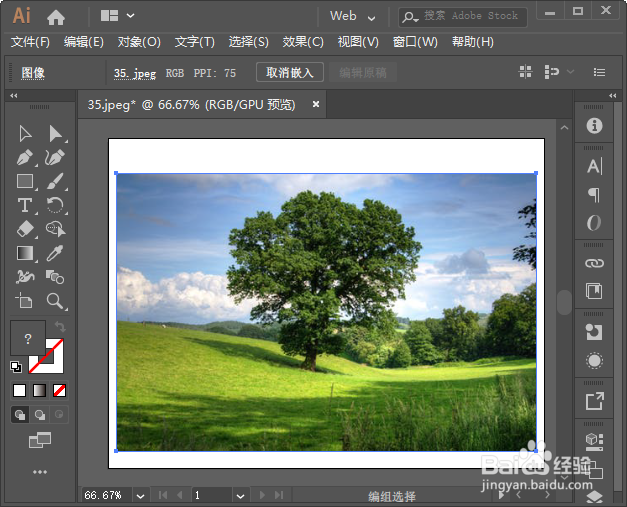This screenshot has height=507, width=627.
Task: Open the arrange documents dropdown
Action: (x=117, y=16)
